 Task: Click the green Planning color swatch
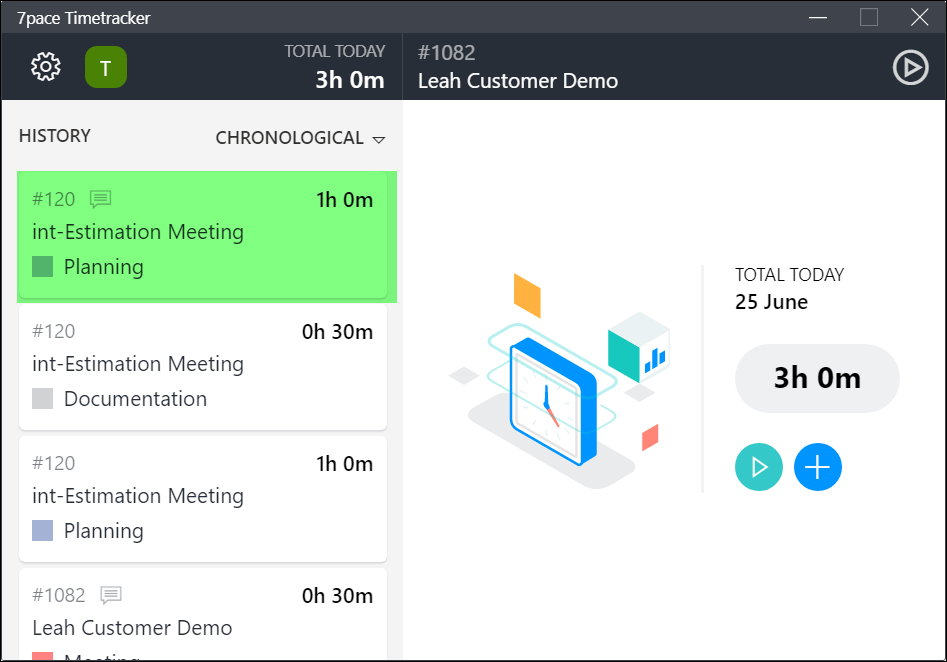pos(42,266)
